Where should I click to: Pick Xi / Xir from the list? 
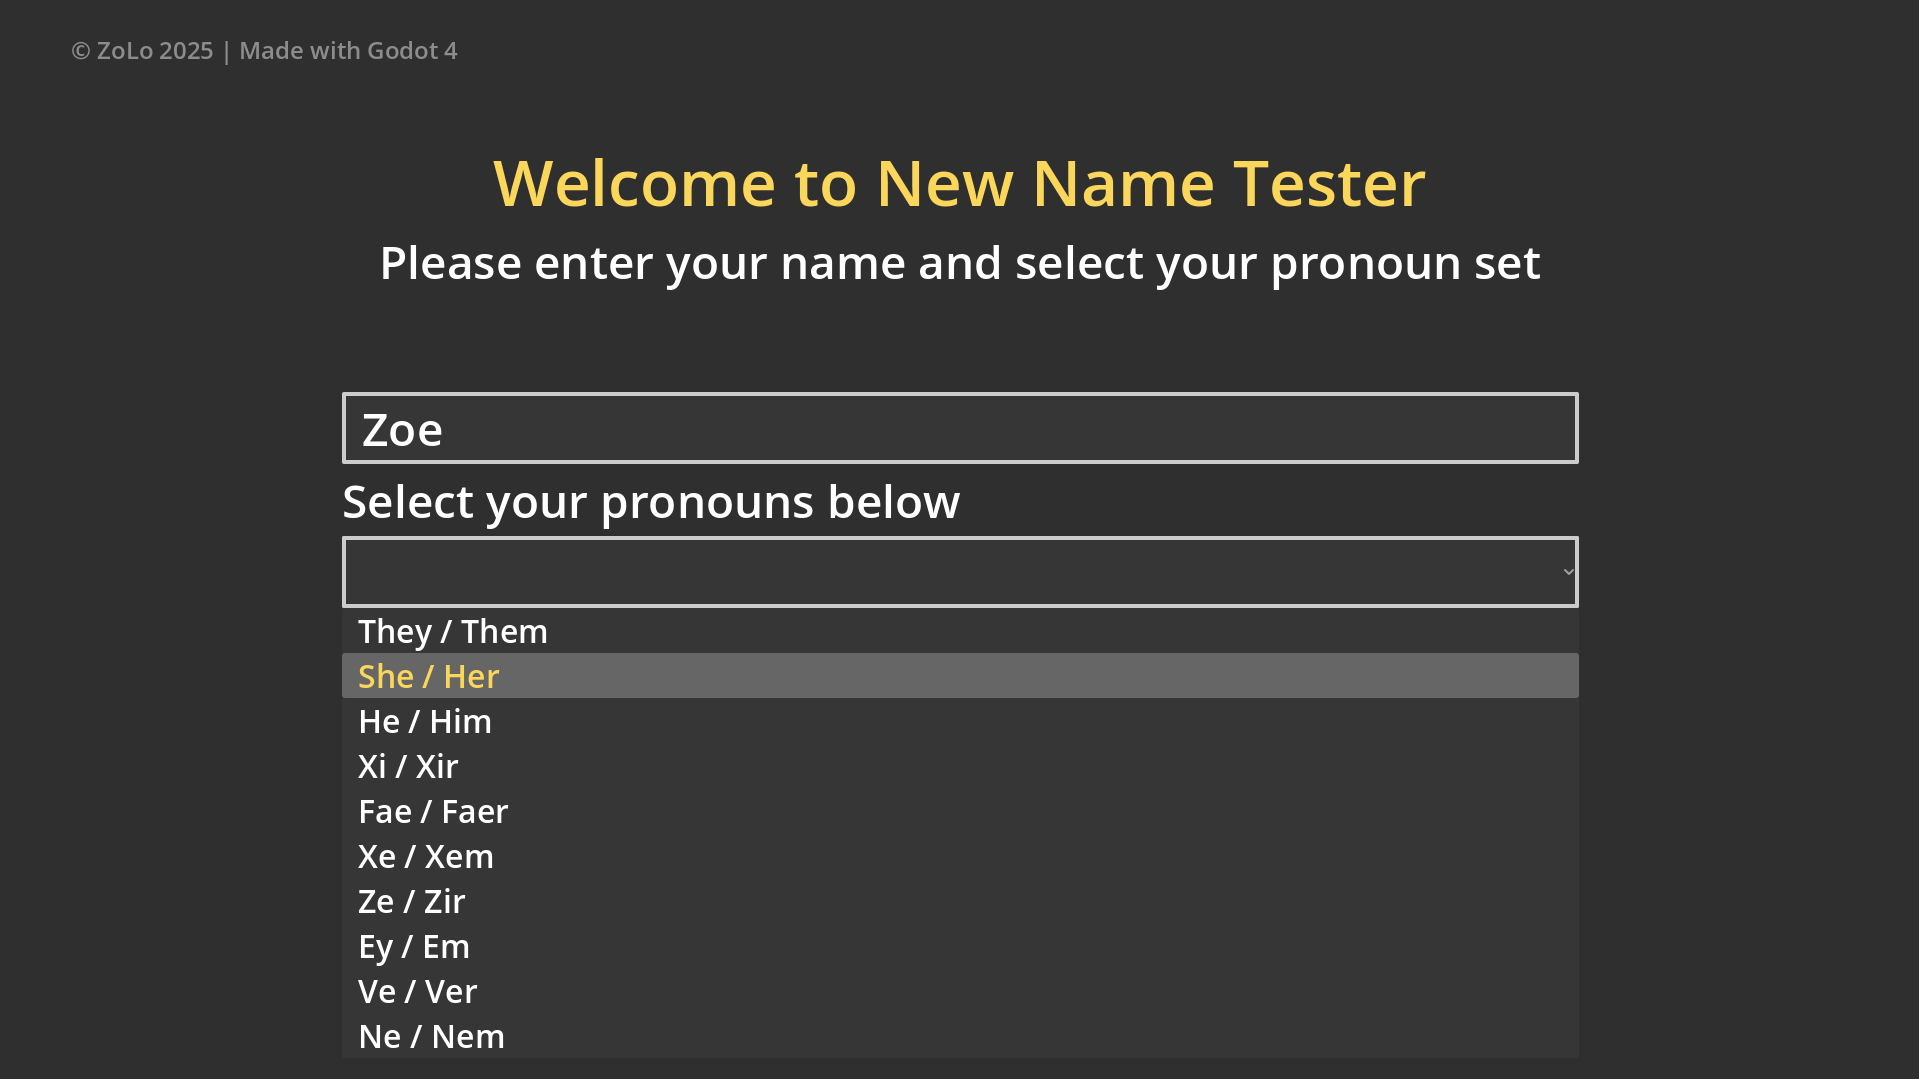pos(407,766)
